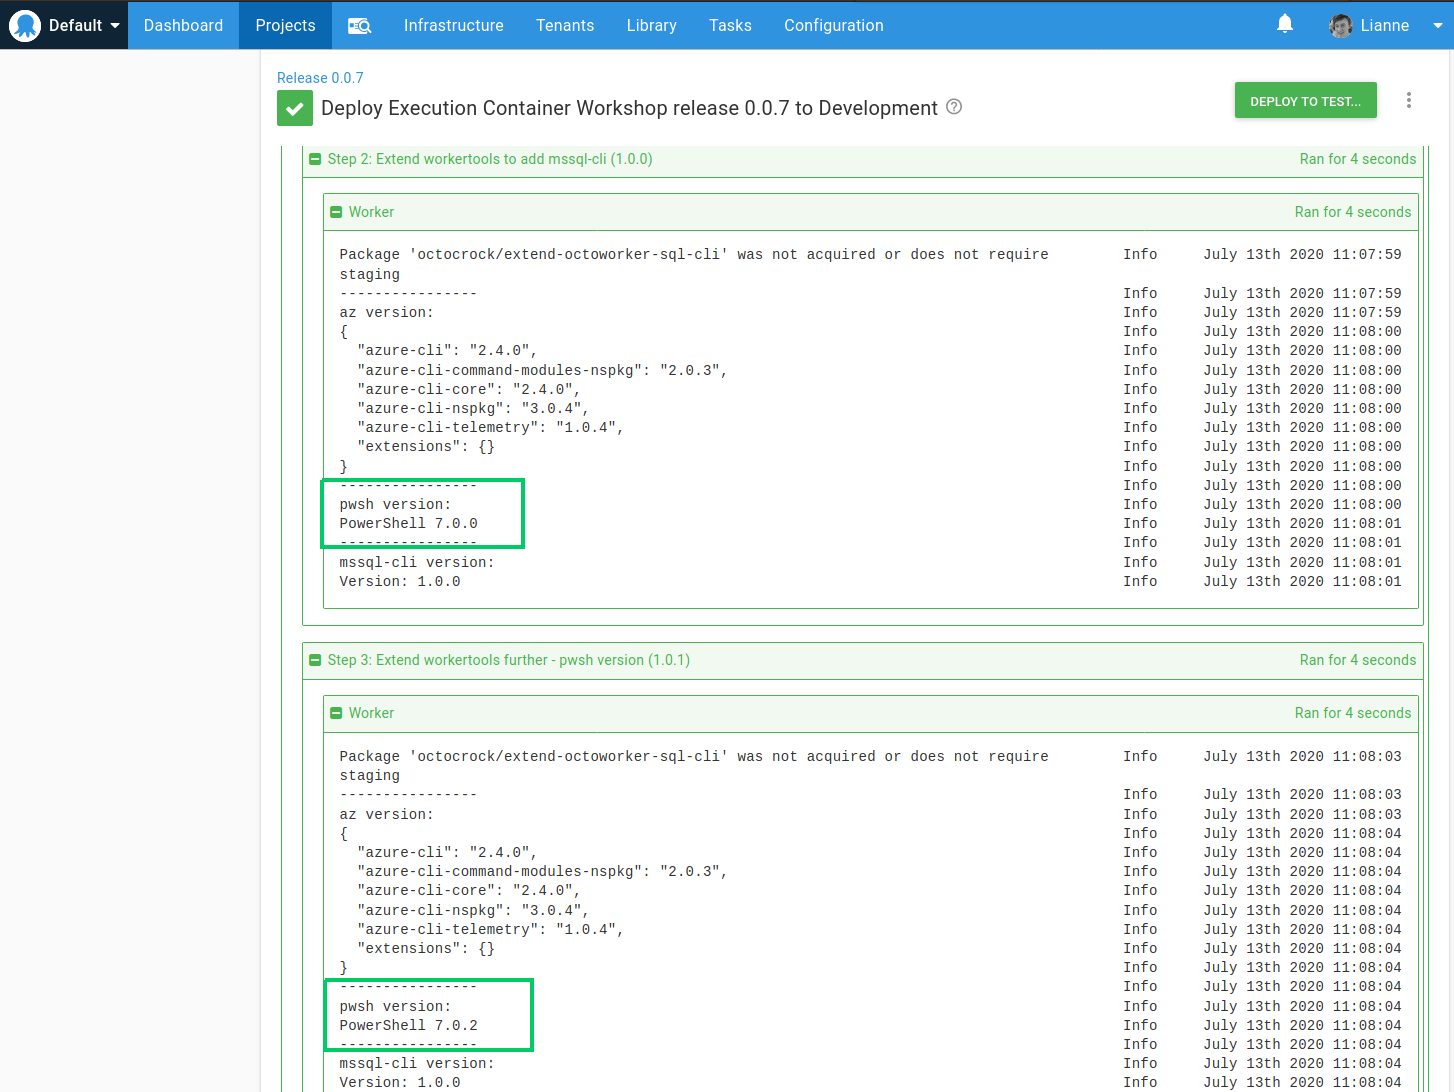The width and height of the screenshot is (1454, 1092).
Task: Follow the Release 0.0.7 link
Action: 320,78
